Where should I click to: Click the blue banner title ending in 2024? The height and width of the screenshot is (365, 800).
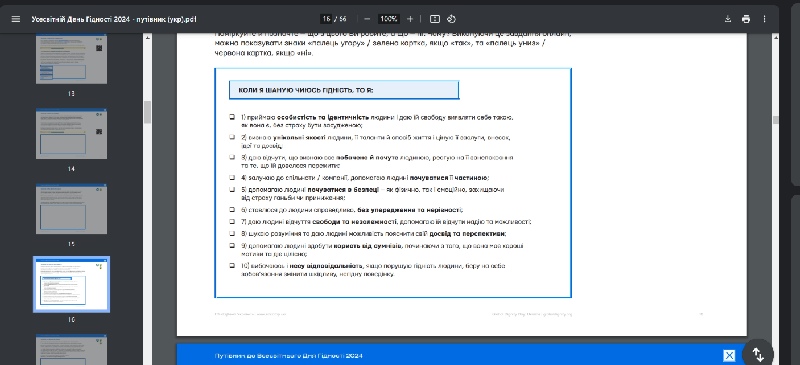[x=289, y=356]
